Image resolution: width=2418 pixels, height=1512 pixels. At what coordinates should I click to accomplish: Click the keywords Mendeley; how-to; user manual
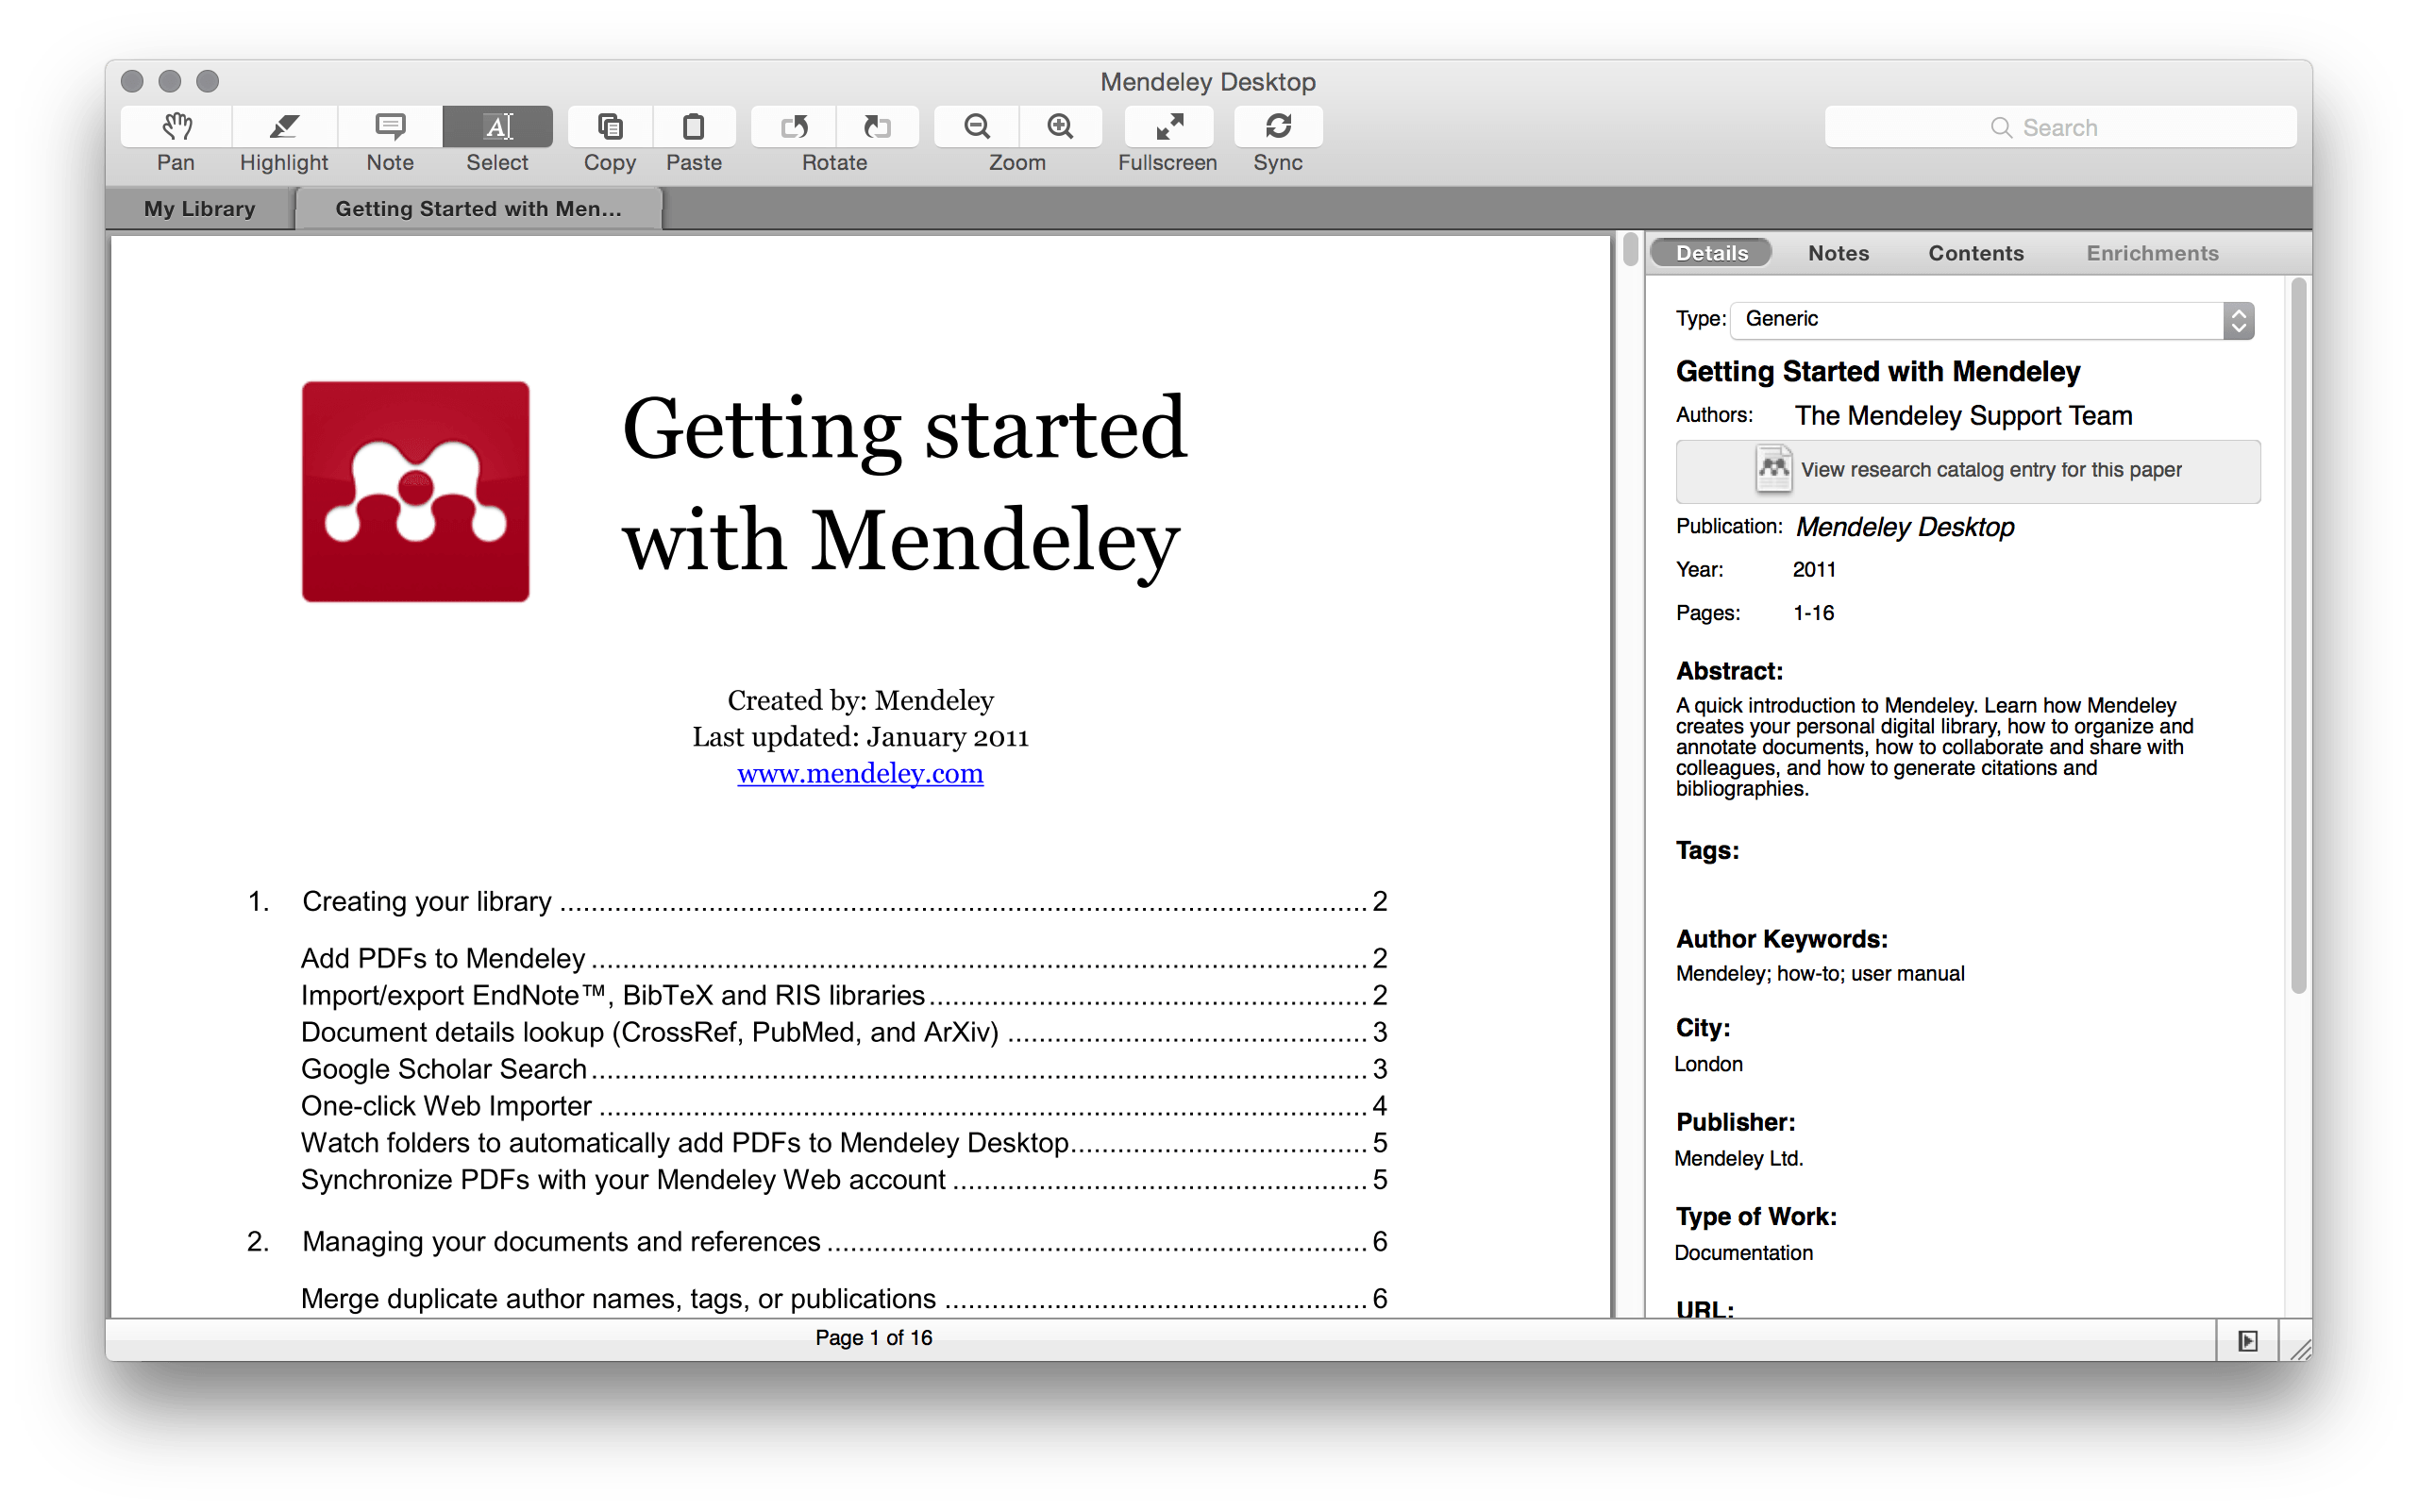(x=1820, y=974)
